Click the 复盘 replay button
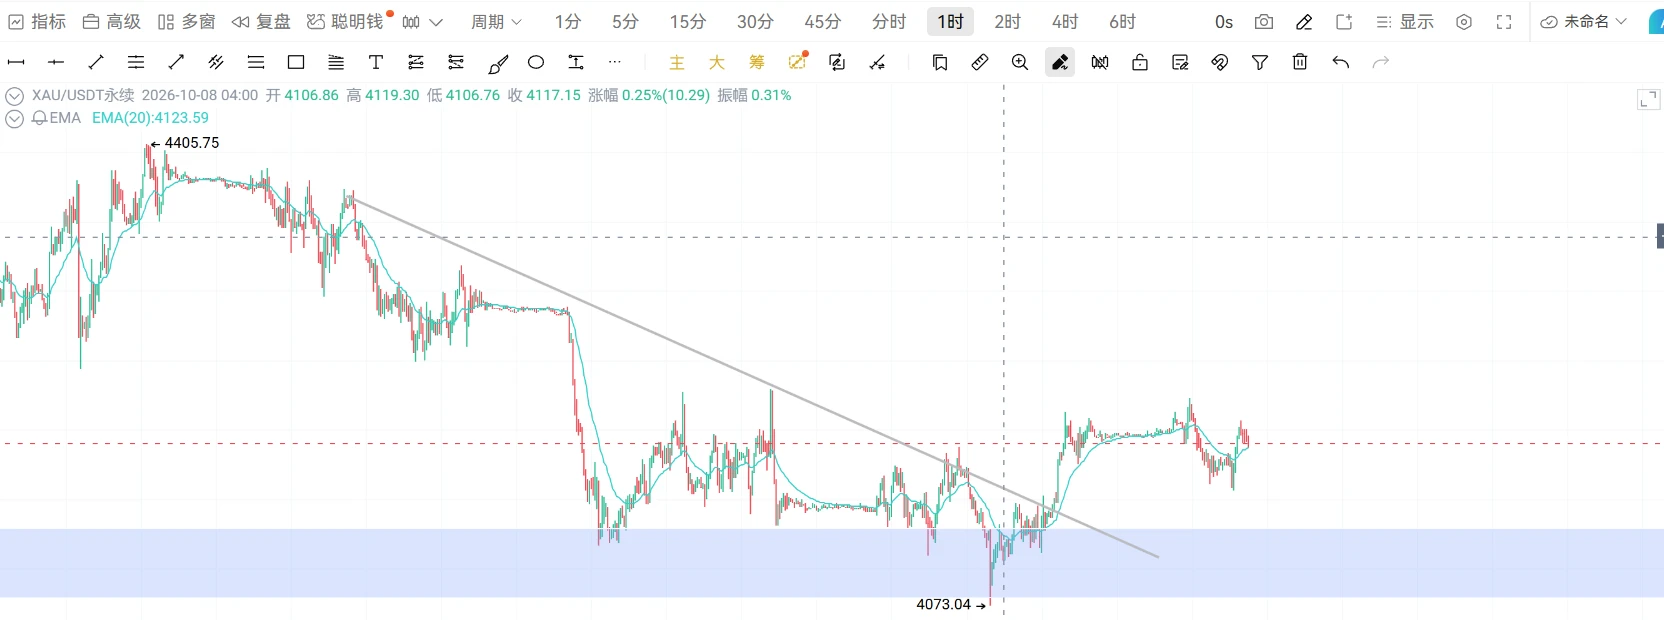Image resolution: width=1664 pixels, height=620 pixels. pos(261,21)
